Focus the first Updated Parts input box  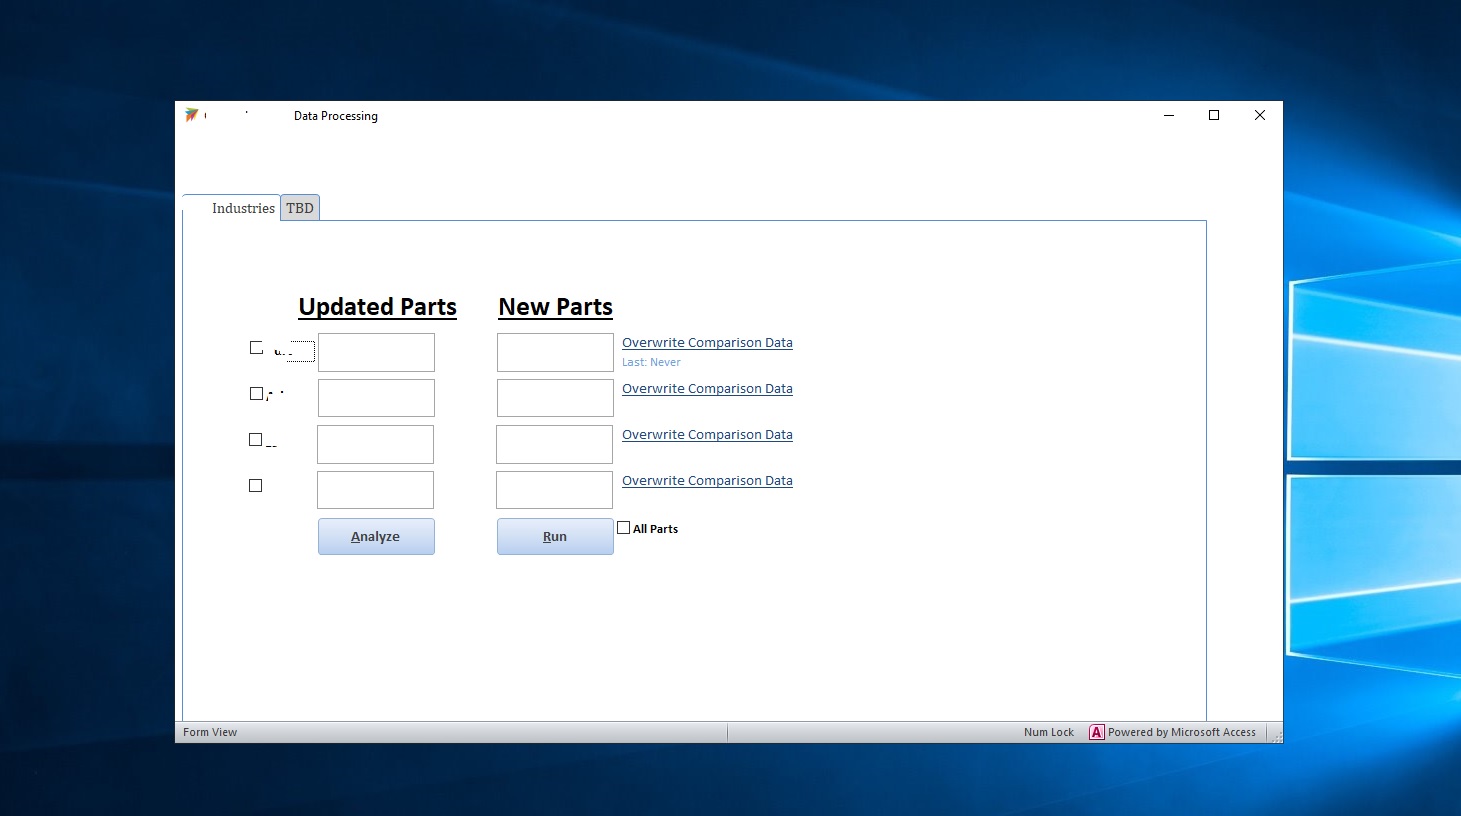376,352
